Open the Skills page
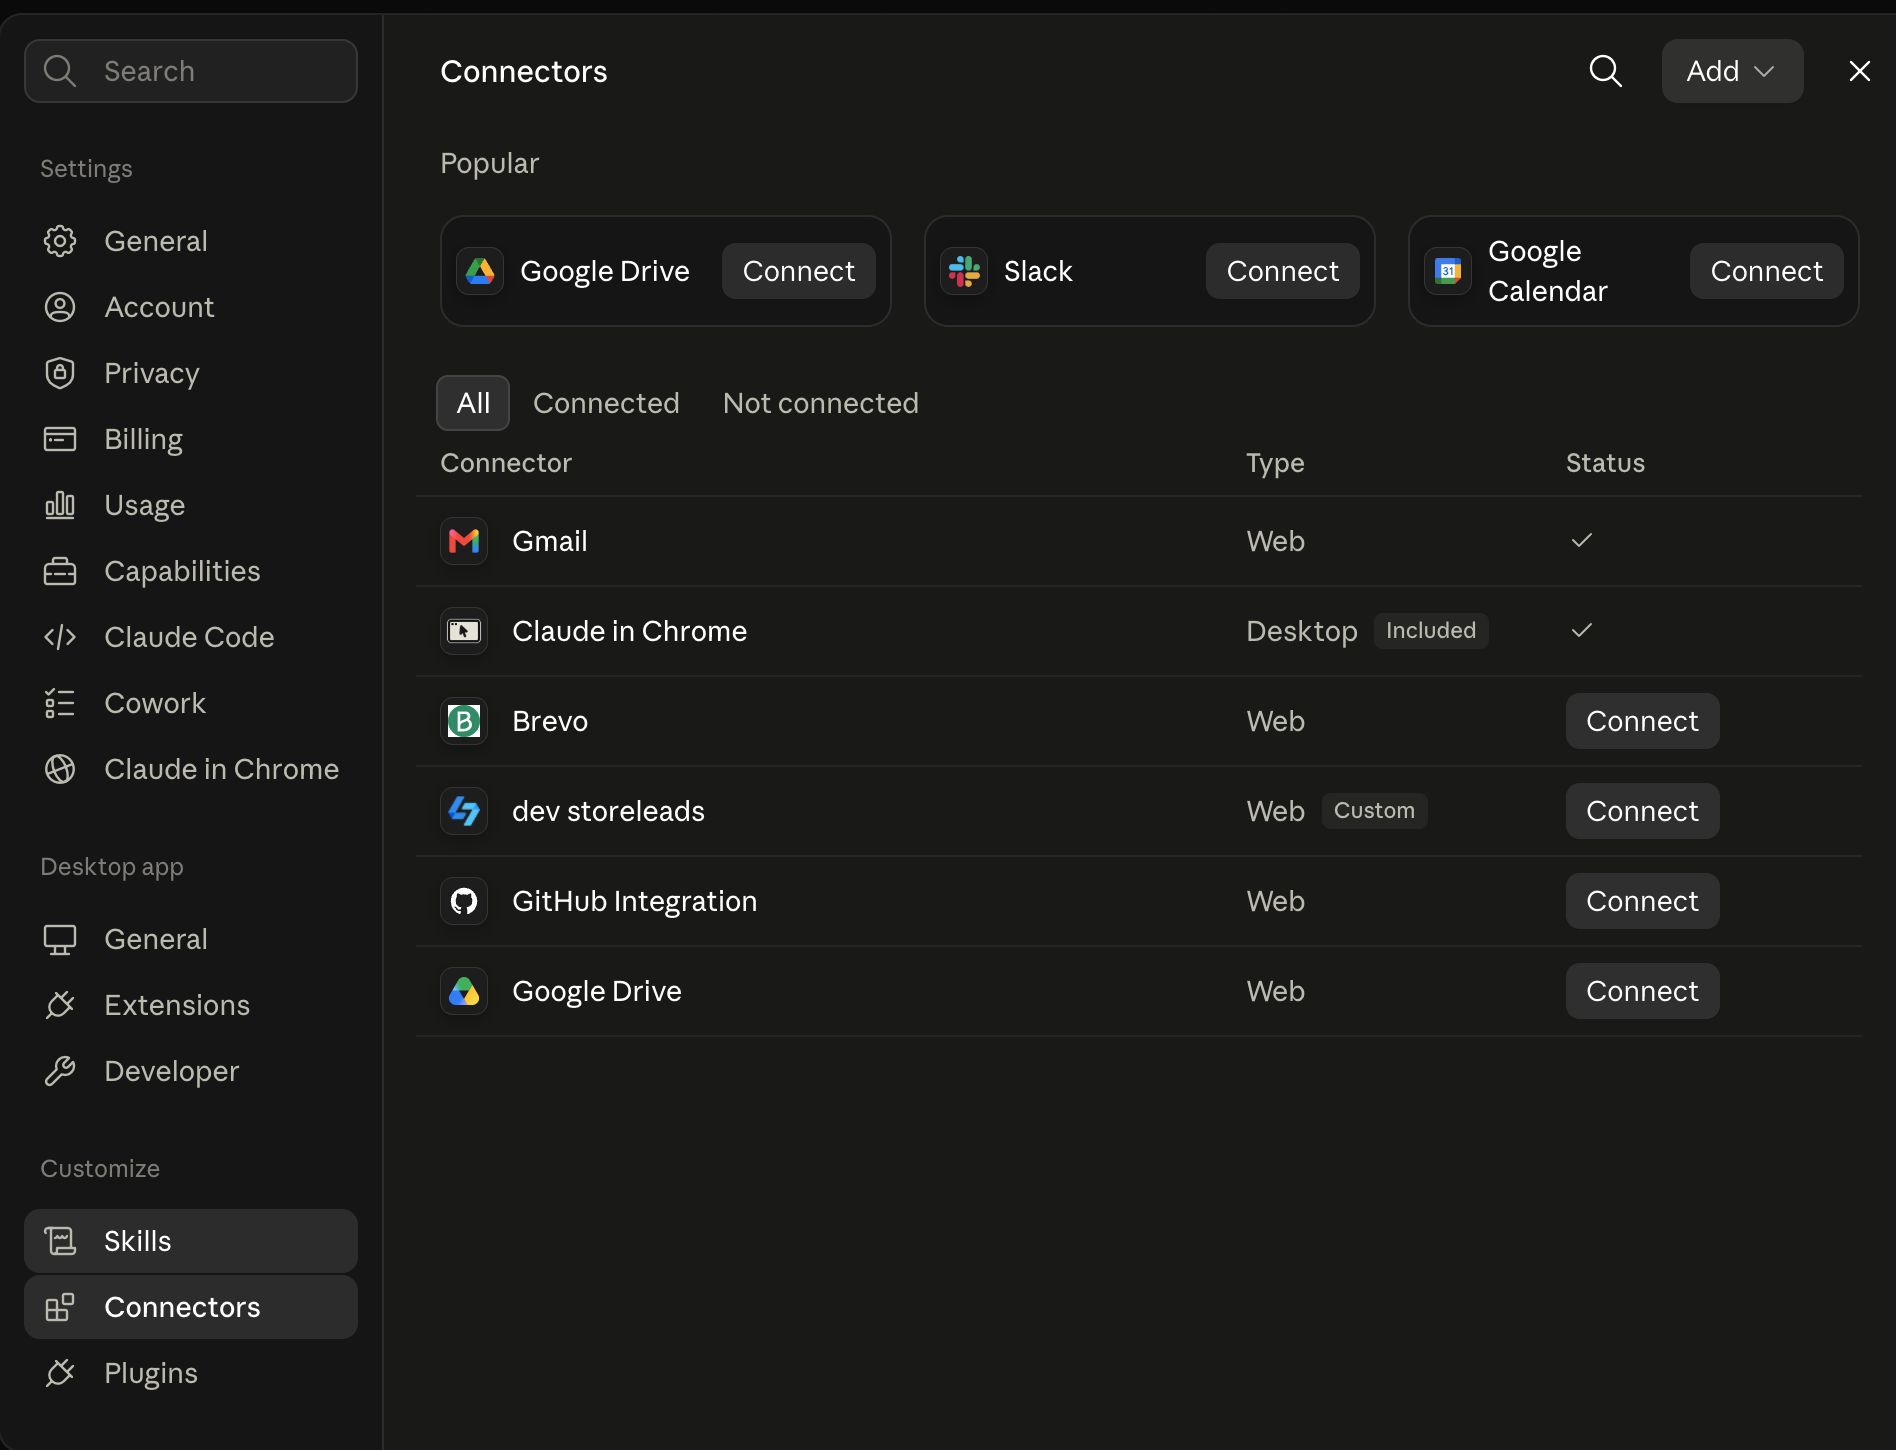The width and height of the screenshot is (1896, 1450). point(191,1241)
